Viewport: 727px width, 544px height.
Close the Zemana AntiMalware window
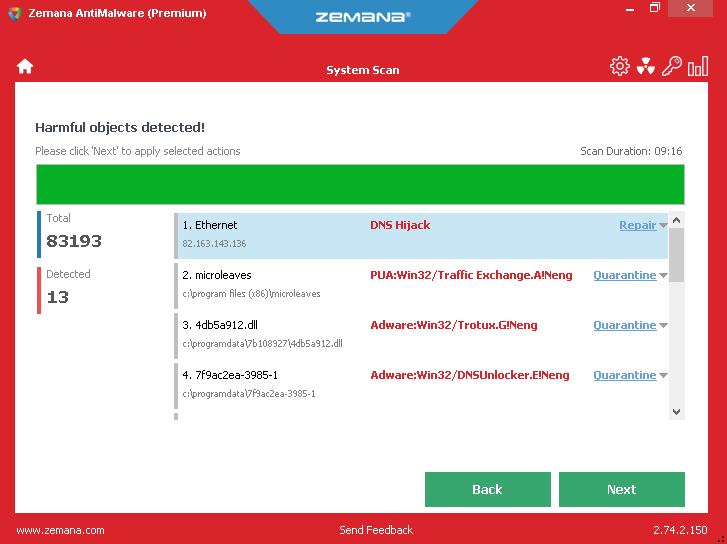[x=691, y=8]
